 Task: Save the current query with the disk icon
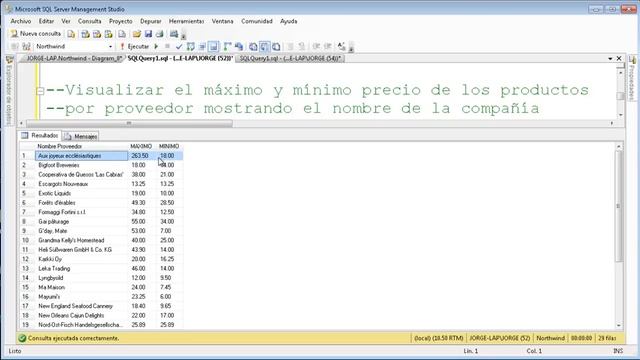[148, 34]
